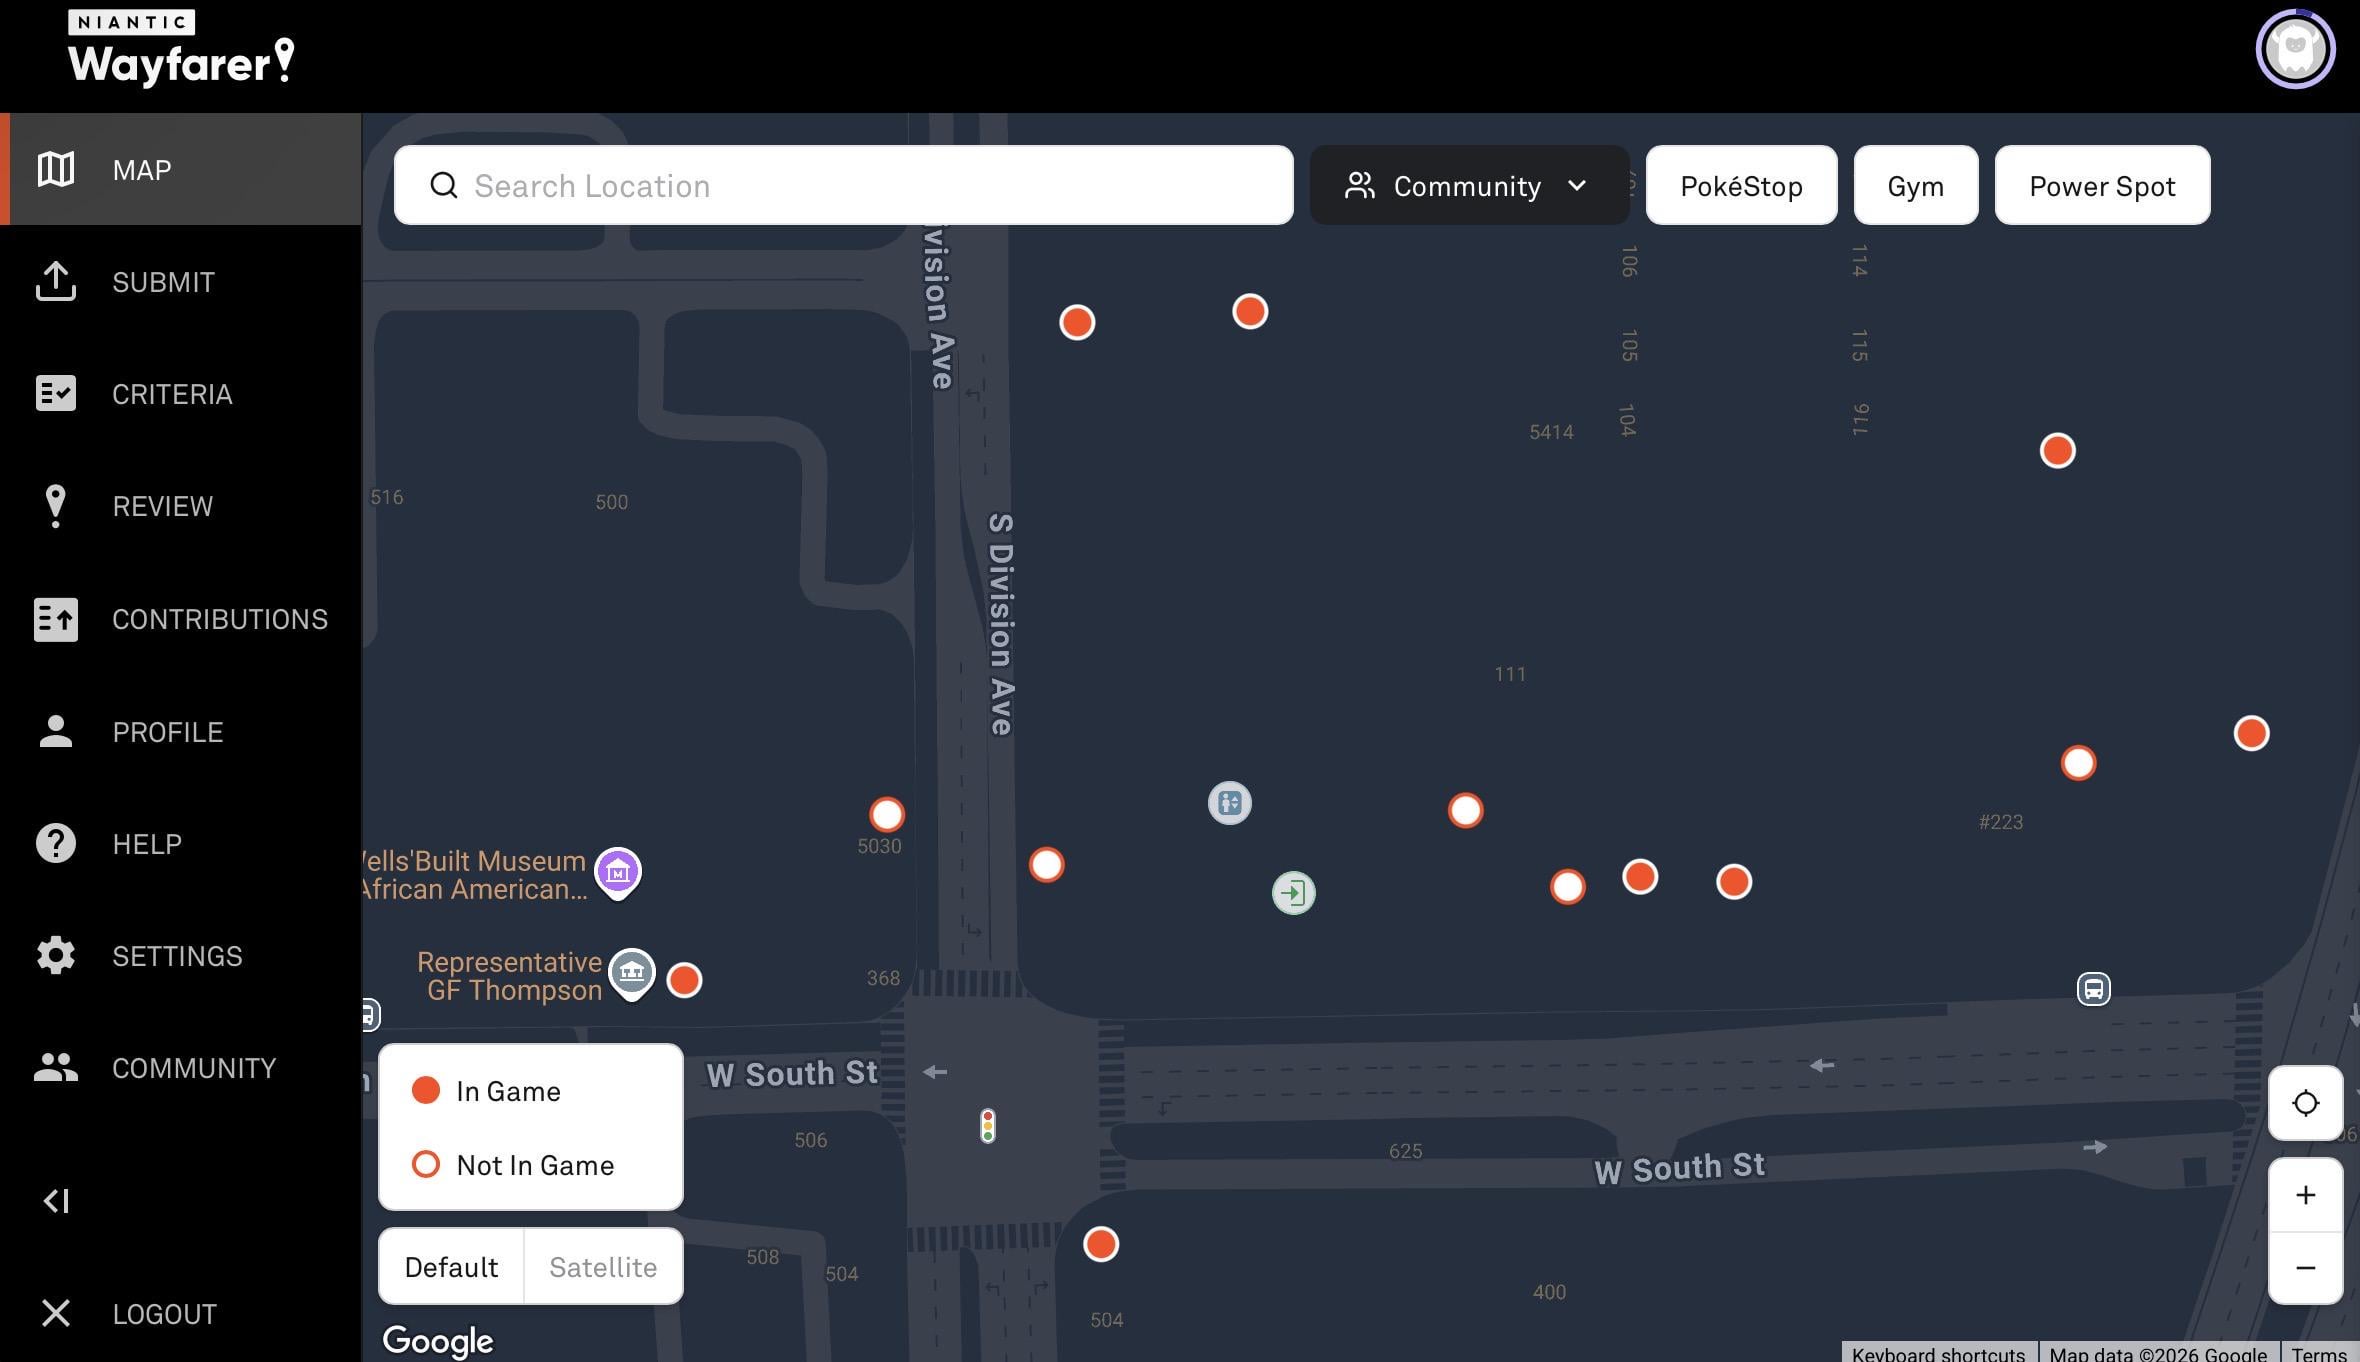Toggle the PokéStop filter
Screen dimensions: 2360x1362
pos(1741,186)
